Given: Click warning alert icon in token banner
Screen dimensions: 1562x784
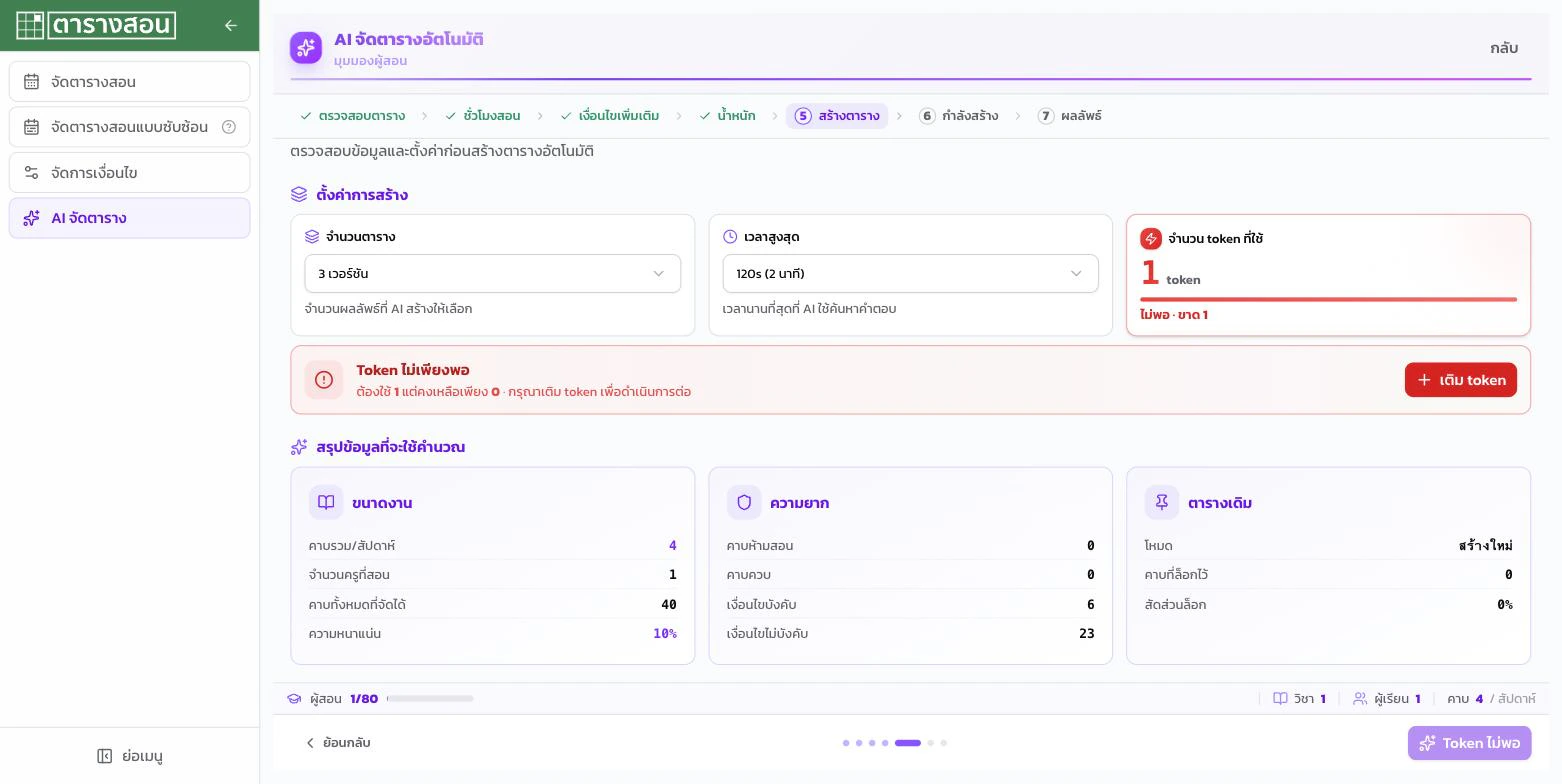Looking at the screenshot, I should point(324,380).
